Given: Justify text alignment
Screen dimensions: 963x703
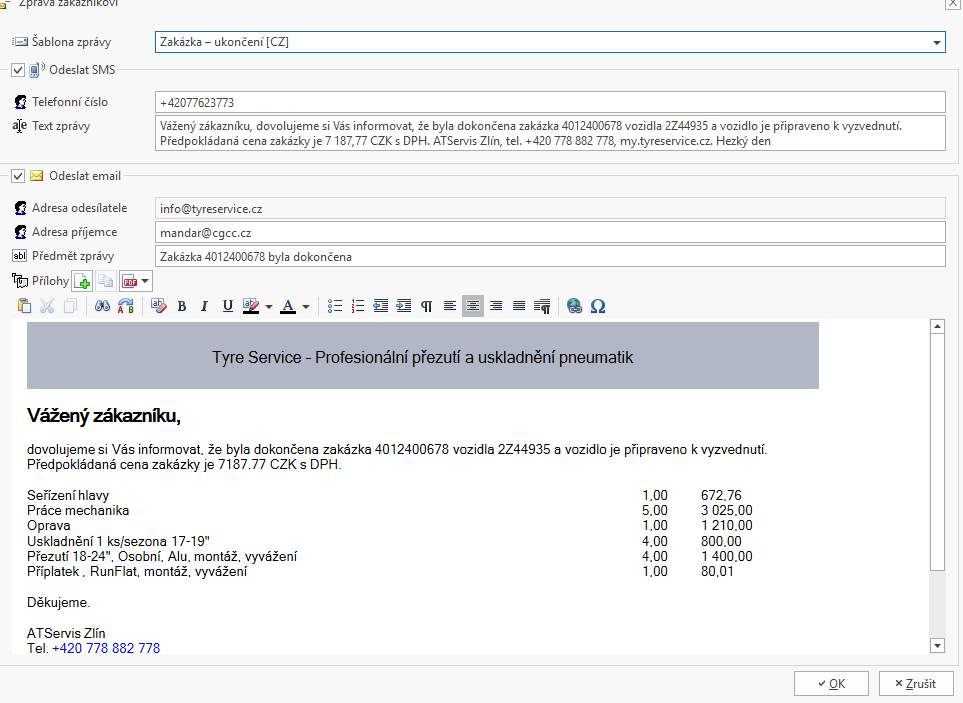Looking at the screenshot, I should click(x=519, y=306).
